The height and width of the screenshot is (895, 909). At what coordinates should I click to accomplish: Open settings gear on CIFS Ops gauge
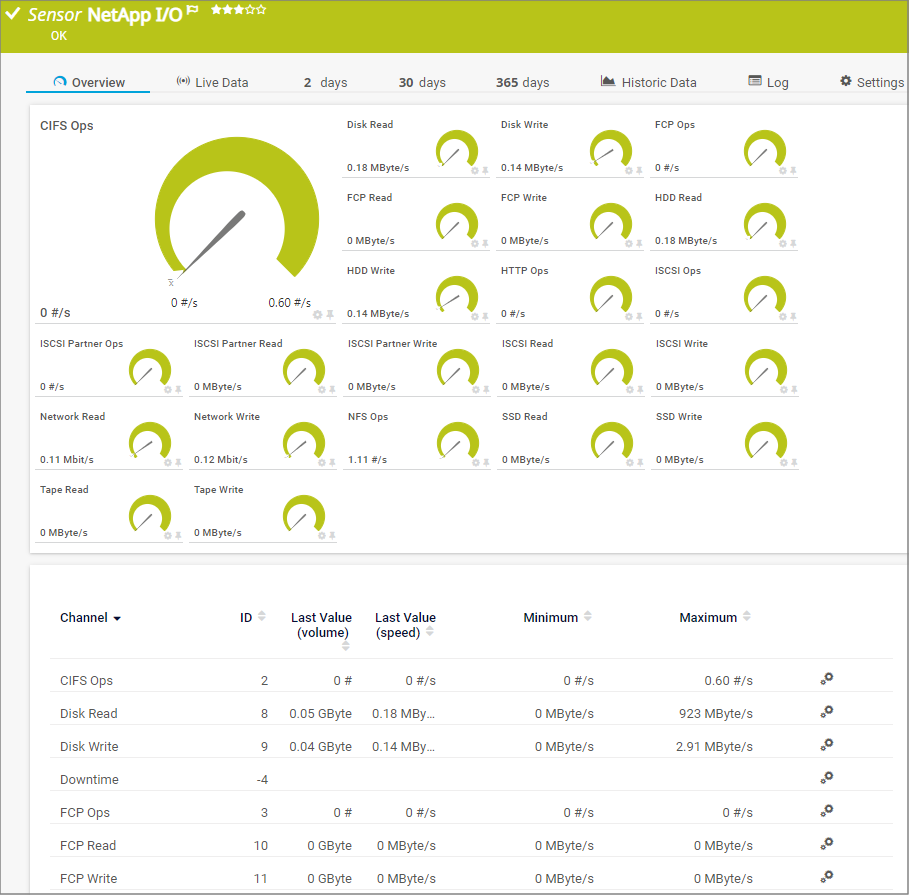pyautogui.click(x=318, y=314)
